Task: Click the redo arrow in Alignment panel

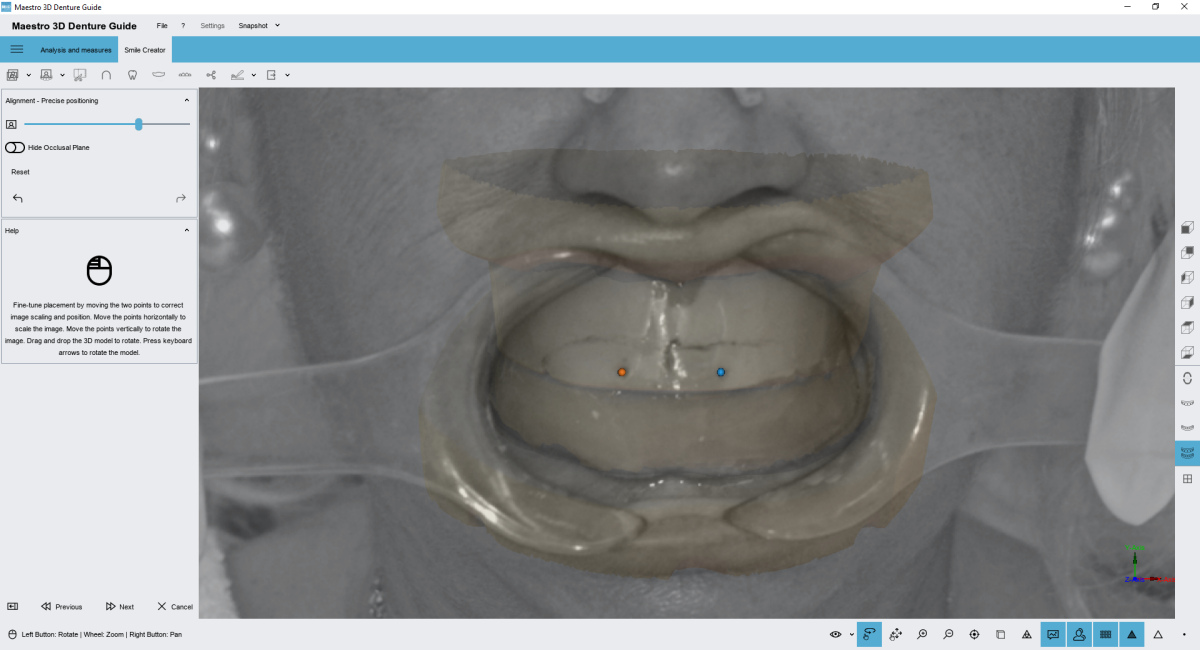Action: pos(181,198)
